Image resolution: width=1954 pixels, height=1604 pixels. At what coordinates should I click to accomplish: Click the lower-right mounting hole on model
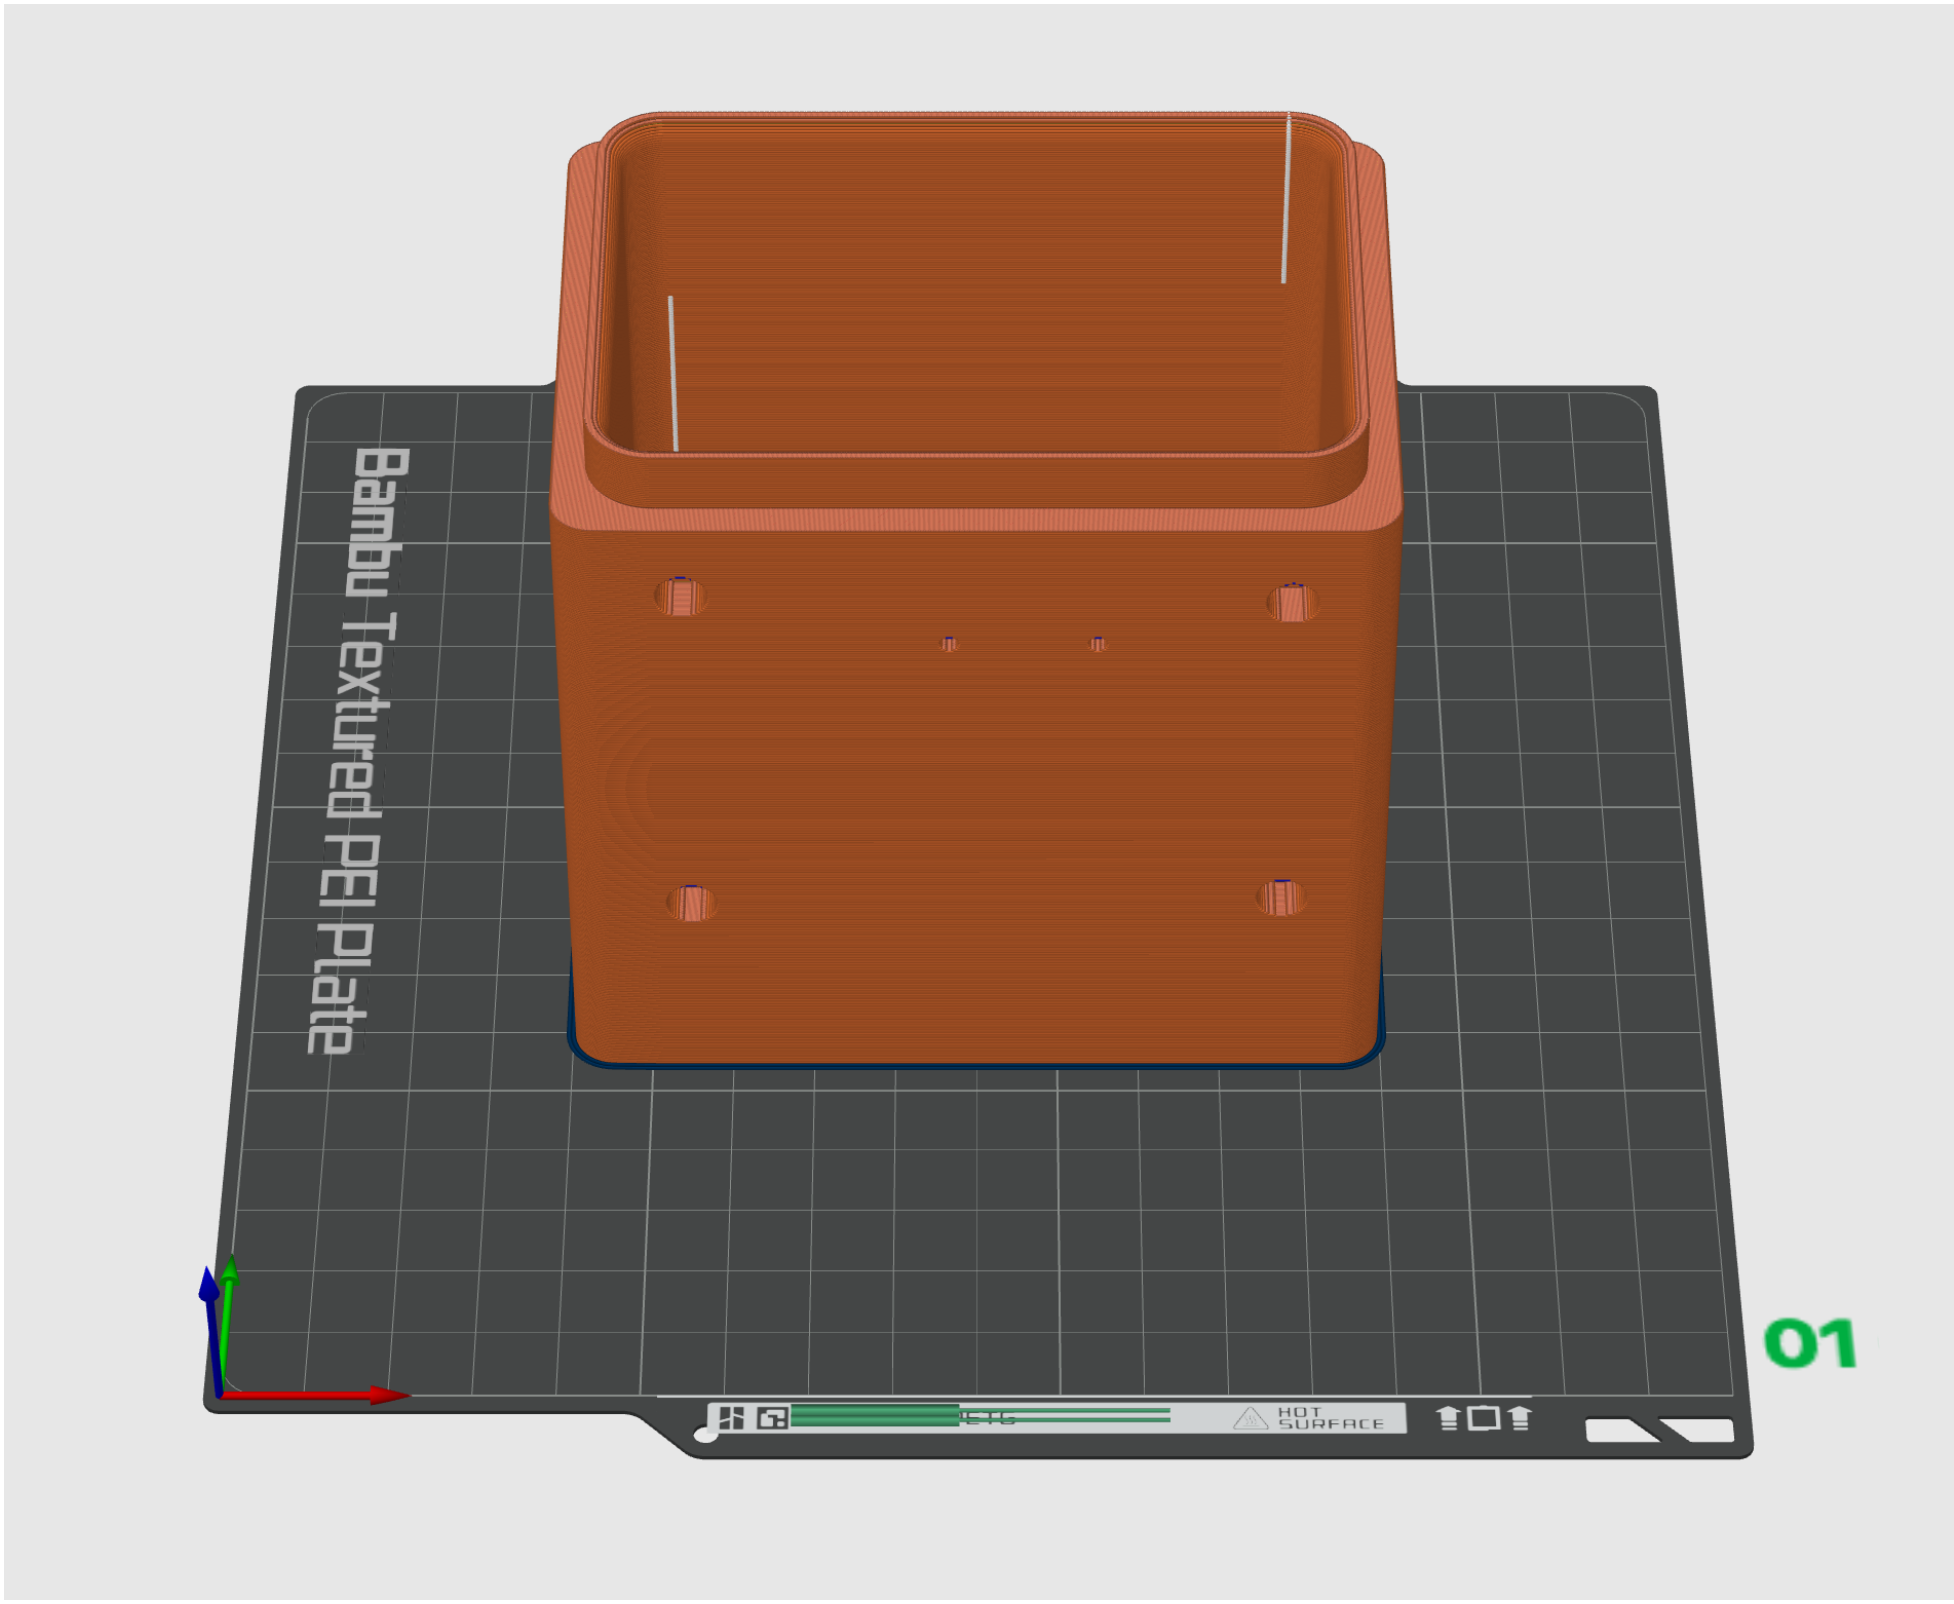click(x=1281, y=897)
